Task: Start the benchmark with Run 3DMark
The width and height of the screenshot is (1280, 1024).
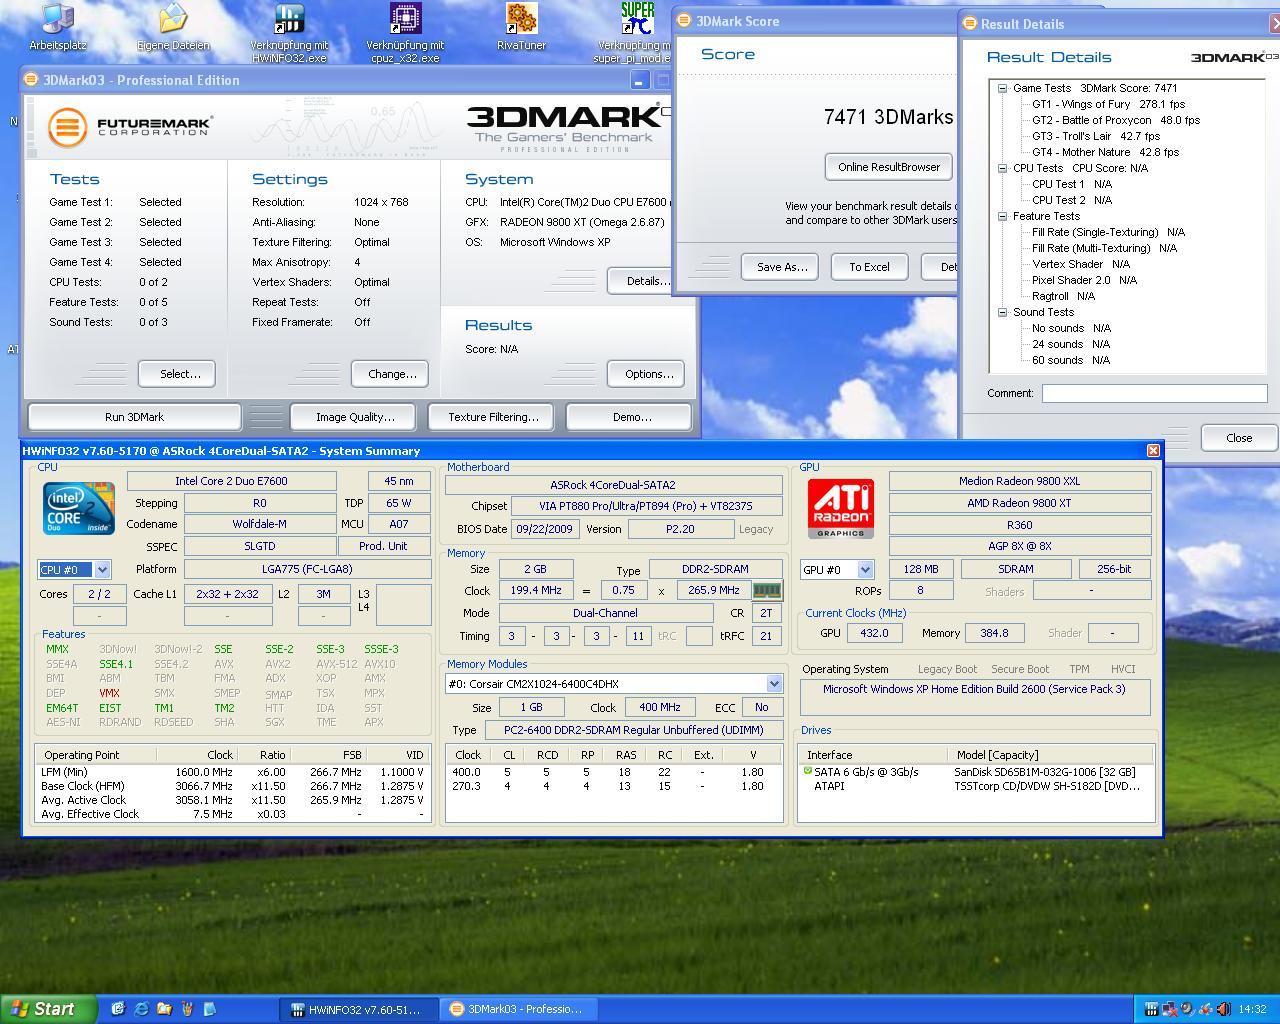Action: 134,417
